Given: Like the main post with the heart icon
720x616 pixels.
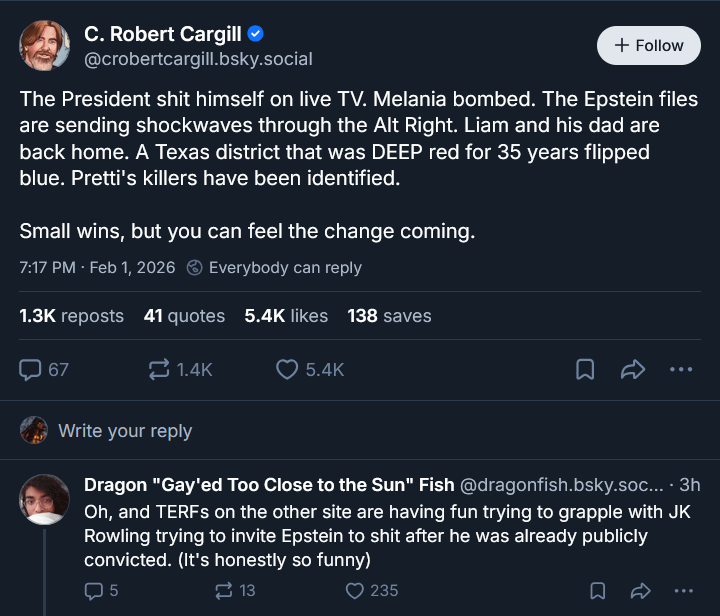Looking at the screenshot, I should [288, 369].
